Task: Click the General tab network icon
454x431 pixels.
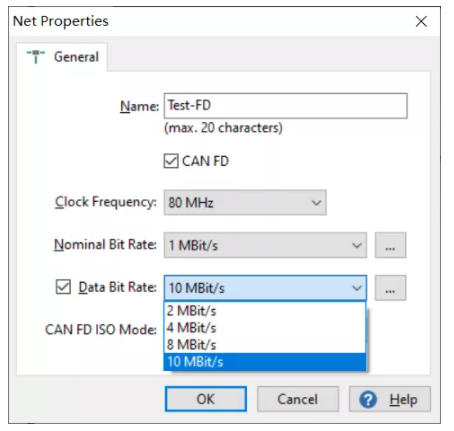Action: [x=36, y=56]
